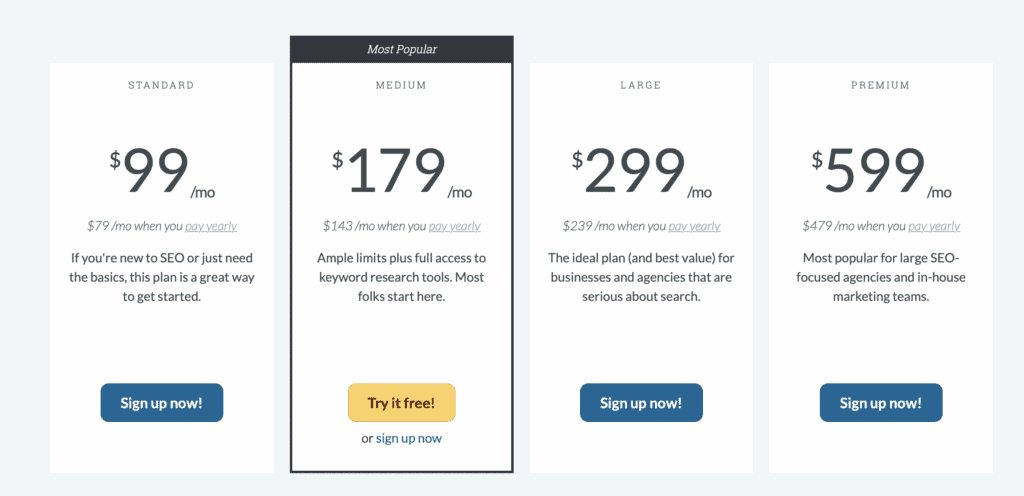Click Sign up now under Premium plan

point(881,403)
